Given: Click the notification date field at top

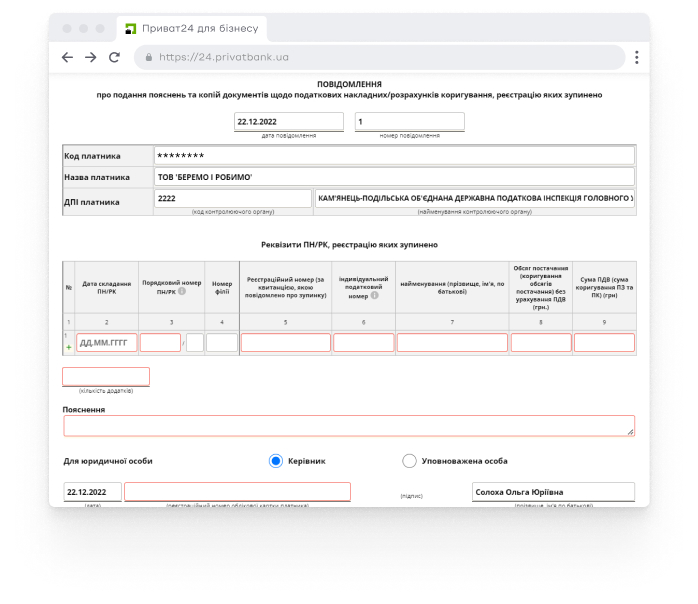Looking at the screenshot, I should (x=288, y=122).
